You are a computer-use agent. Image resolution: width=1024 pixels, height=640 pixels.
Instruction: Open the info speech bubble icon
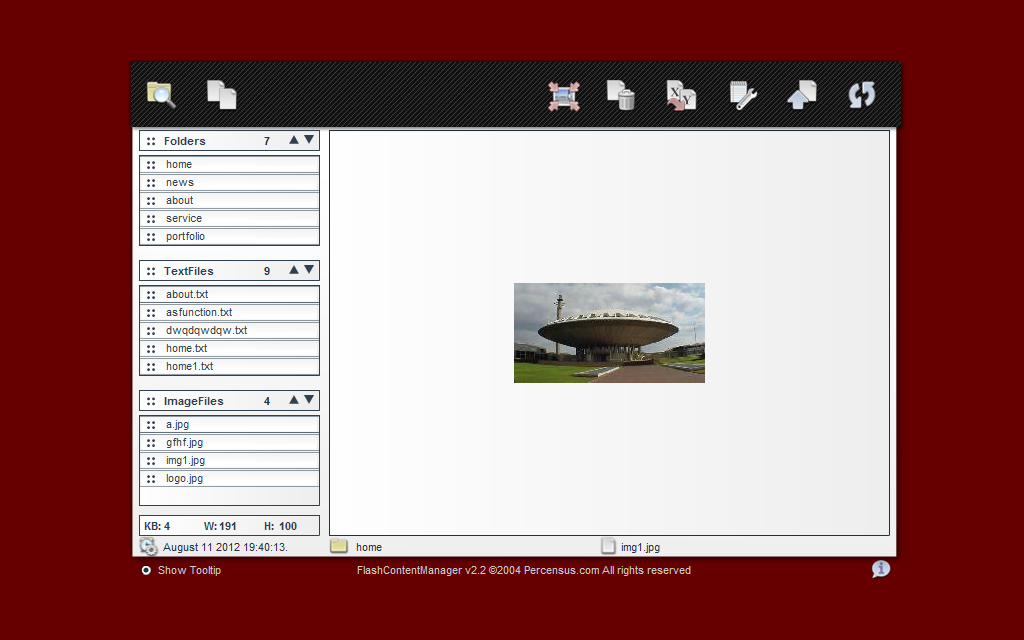click(x=880, y=569)
